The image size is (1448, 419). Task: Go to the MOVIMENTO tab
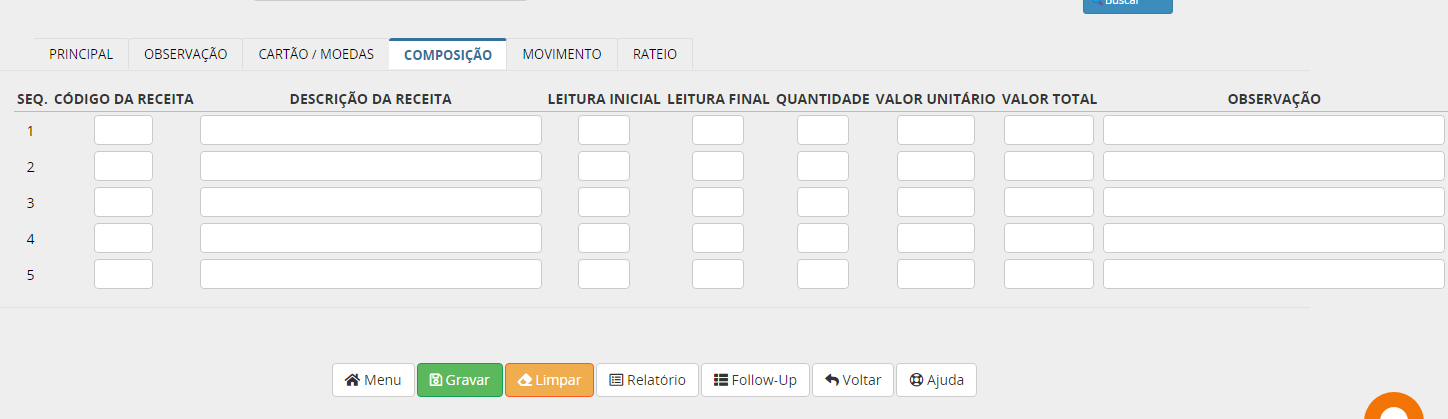562,54
